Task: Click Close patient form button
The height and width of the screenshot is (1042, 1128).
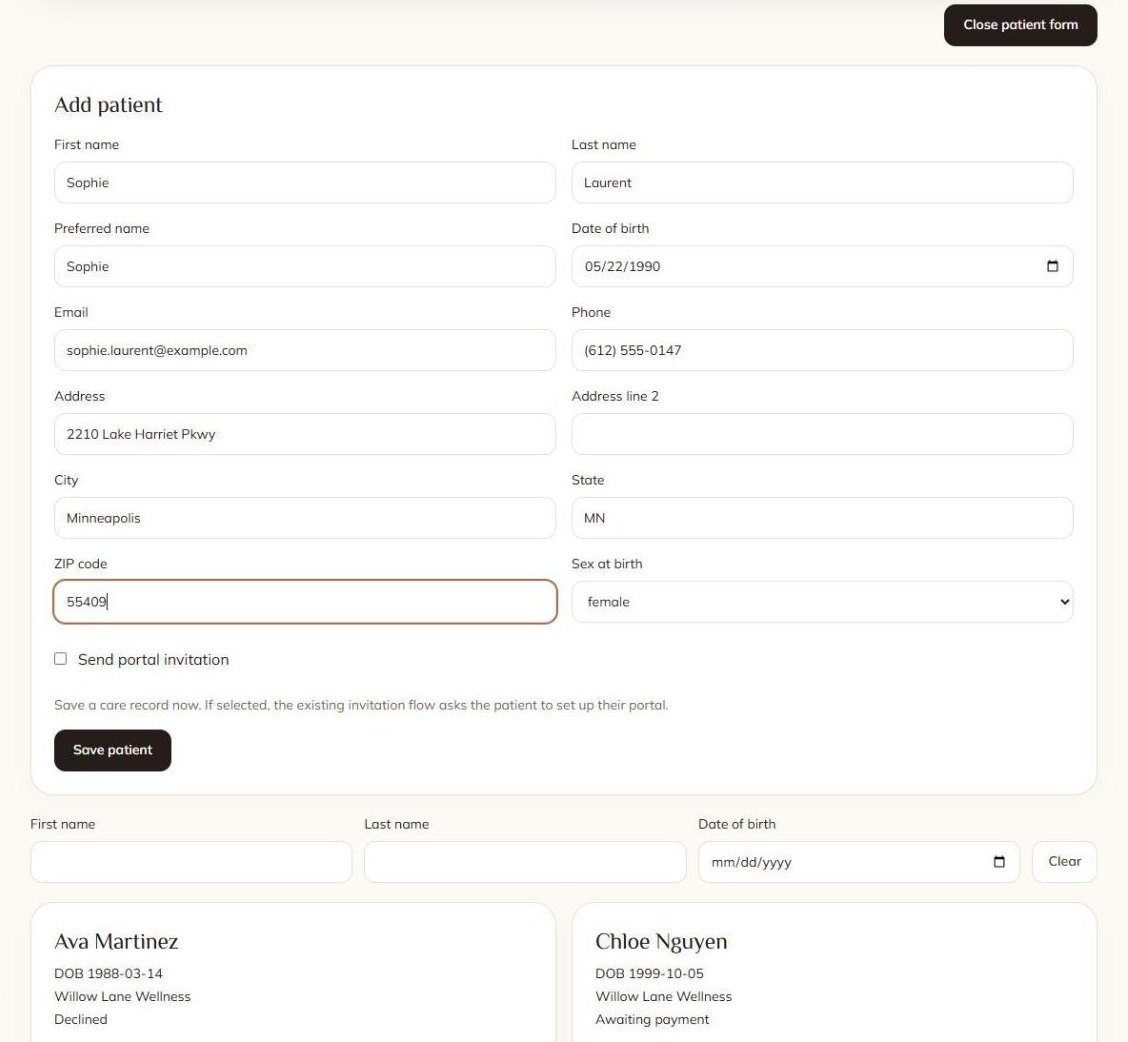Action: 1020,25
